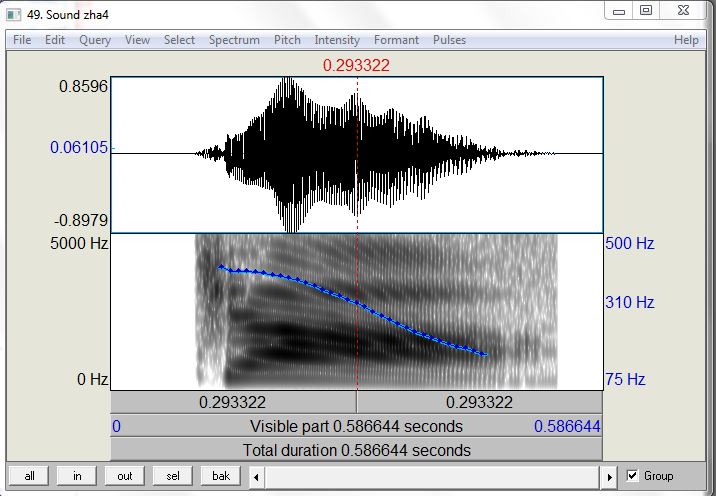Play the right 0.293322 segment bar
716x496 pixels.
pos(479,402)
